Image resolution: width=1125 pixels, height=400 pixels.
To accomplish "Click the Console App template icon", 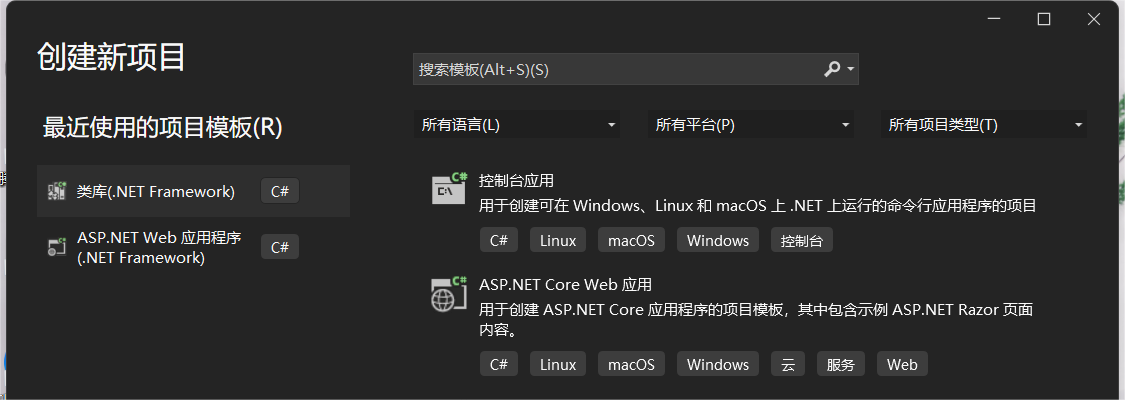I will [x=449, y=188].
